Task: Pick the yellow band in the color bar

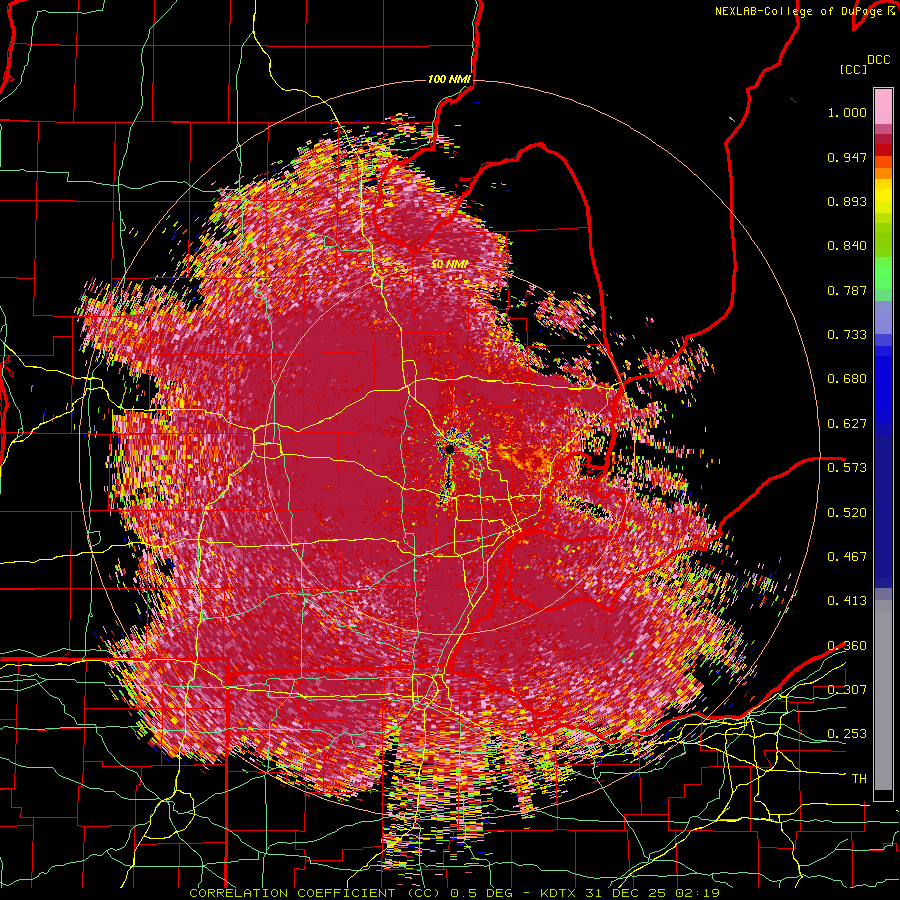Action: [x=883, y=196]
